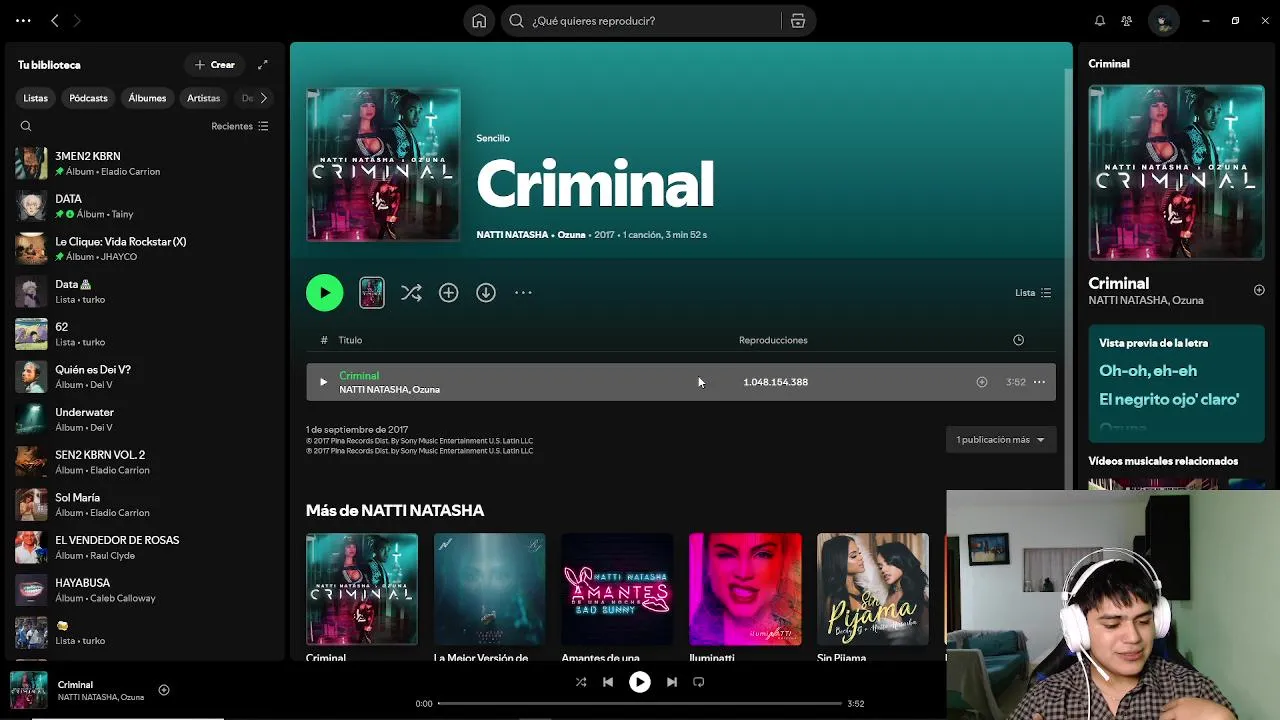Open EL VENDEDOR DE ROSAS album
The height and width of the screenshot is (720, 1280).
(145, 547)
